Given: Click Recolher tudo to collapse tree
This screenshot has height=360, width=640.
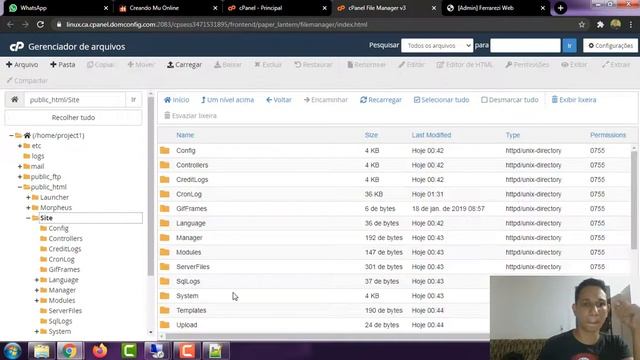Looking at the screenshot, I should (x=73, y=118).
